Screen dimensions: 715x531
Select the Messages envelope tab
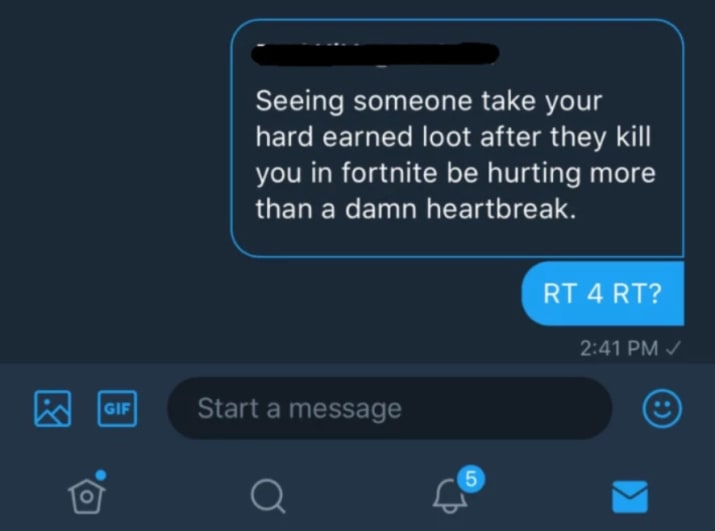click(630, 496)
